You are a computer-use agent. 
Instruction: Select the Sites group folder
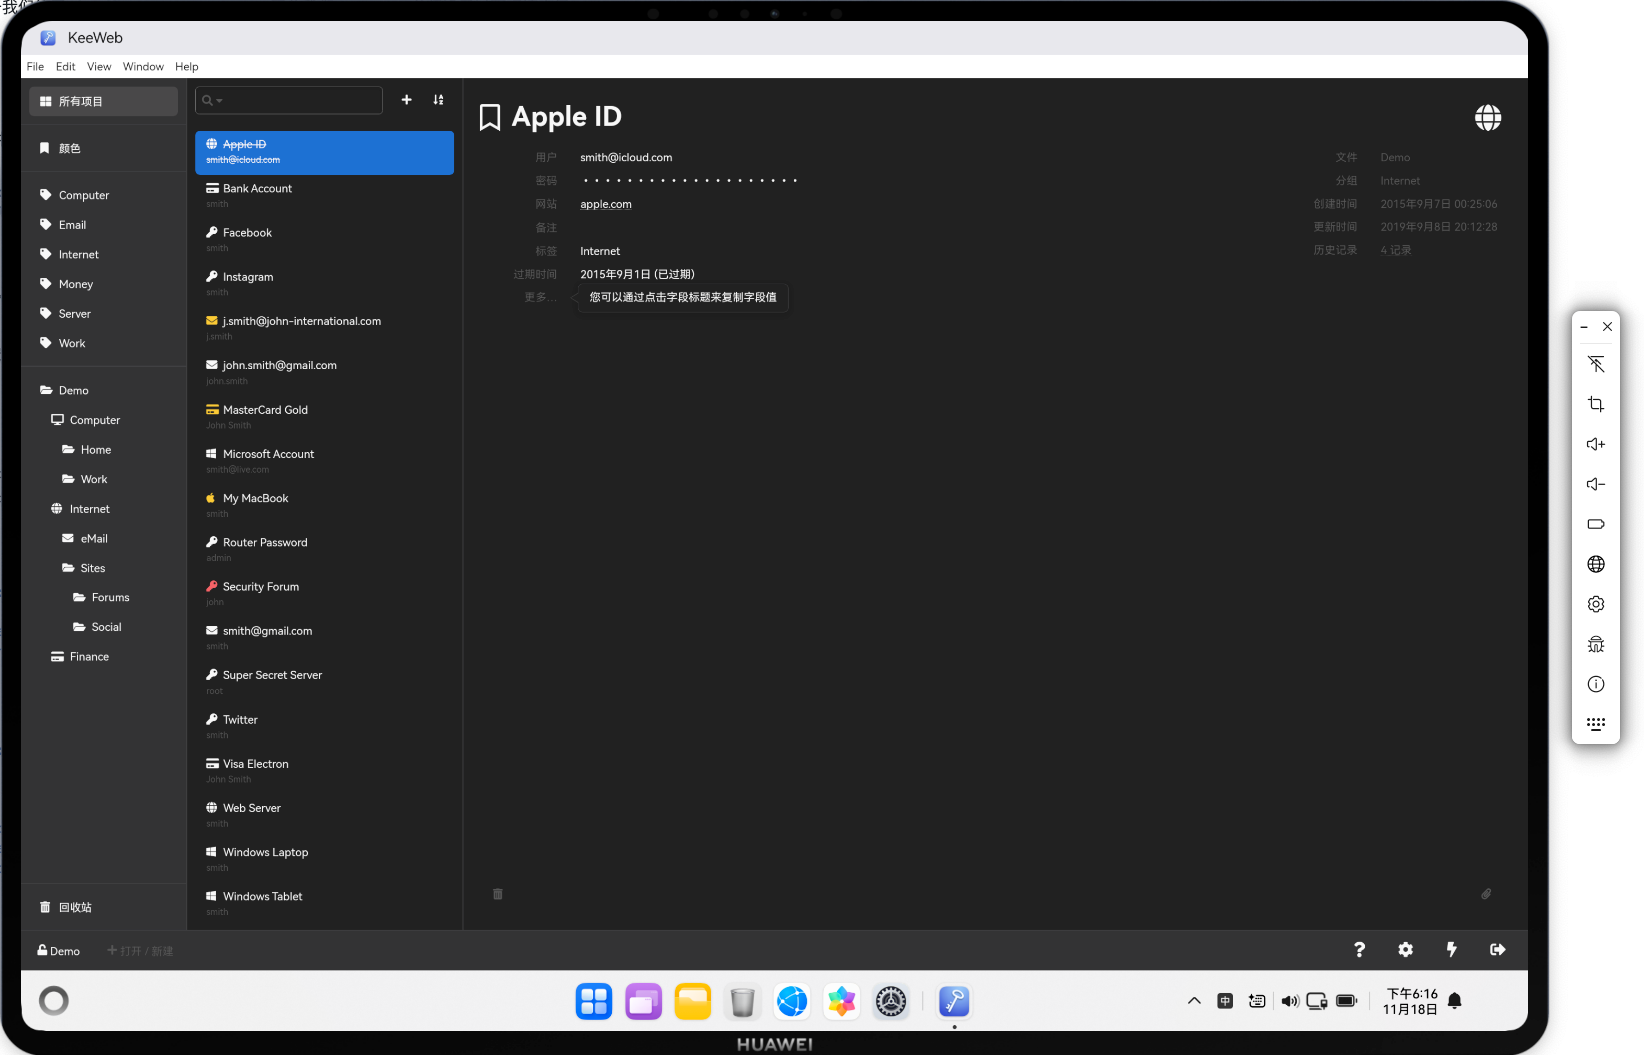coord(103,568)
